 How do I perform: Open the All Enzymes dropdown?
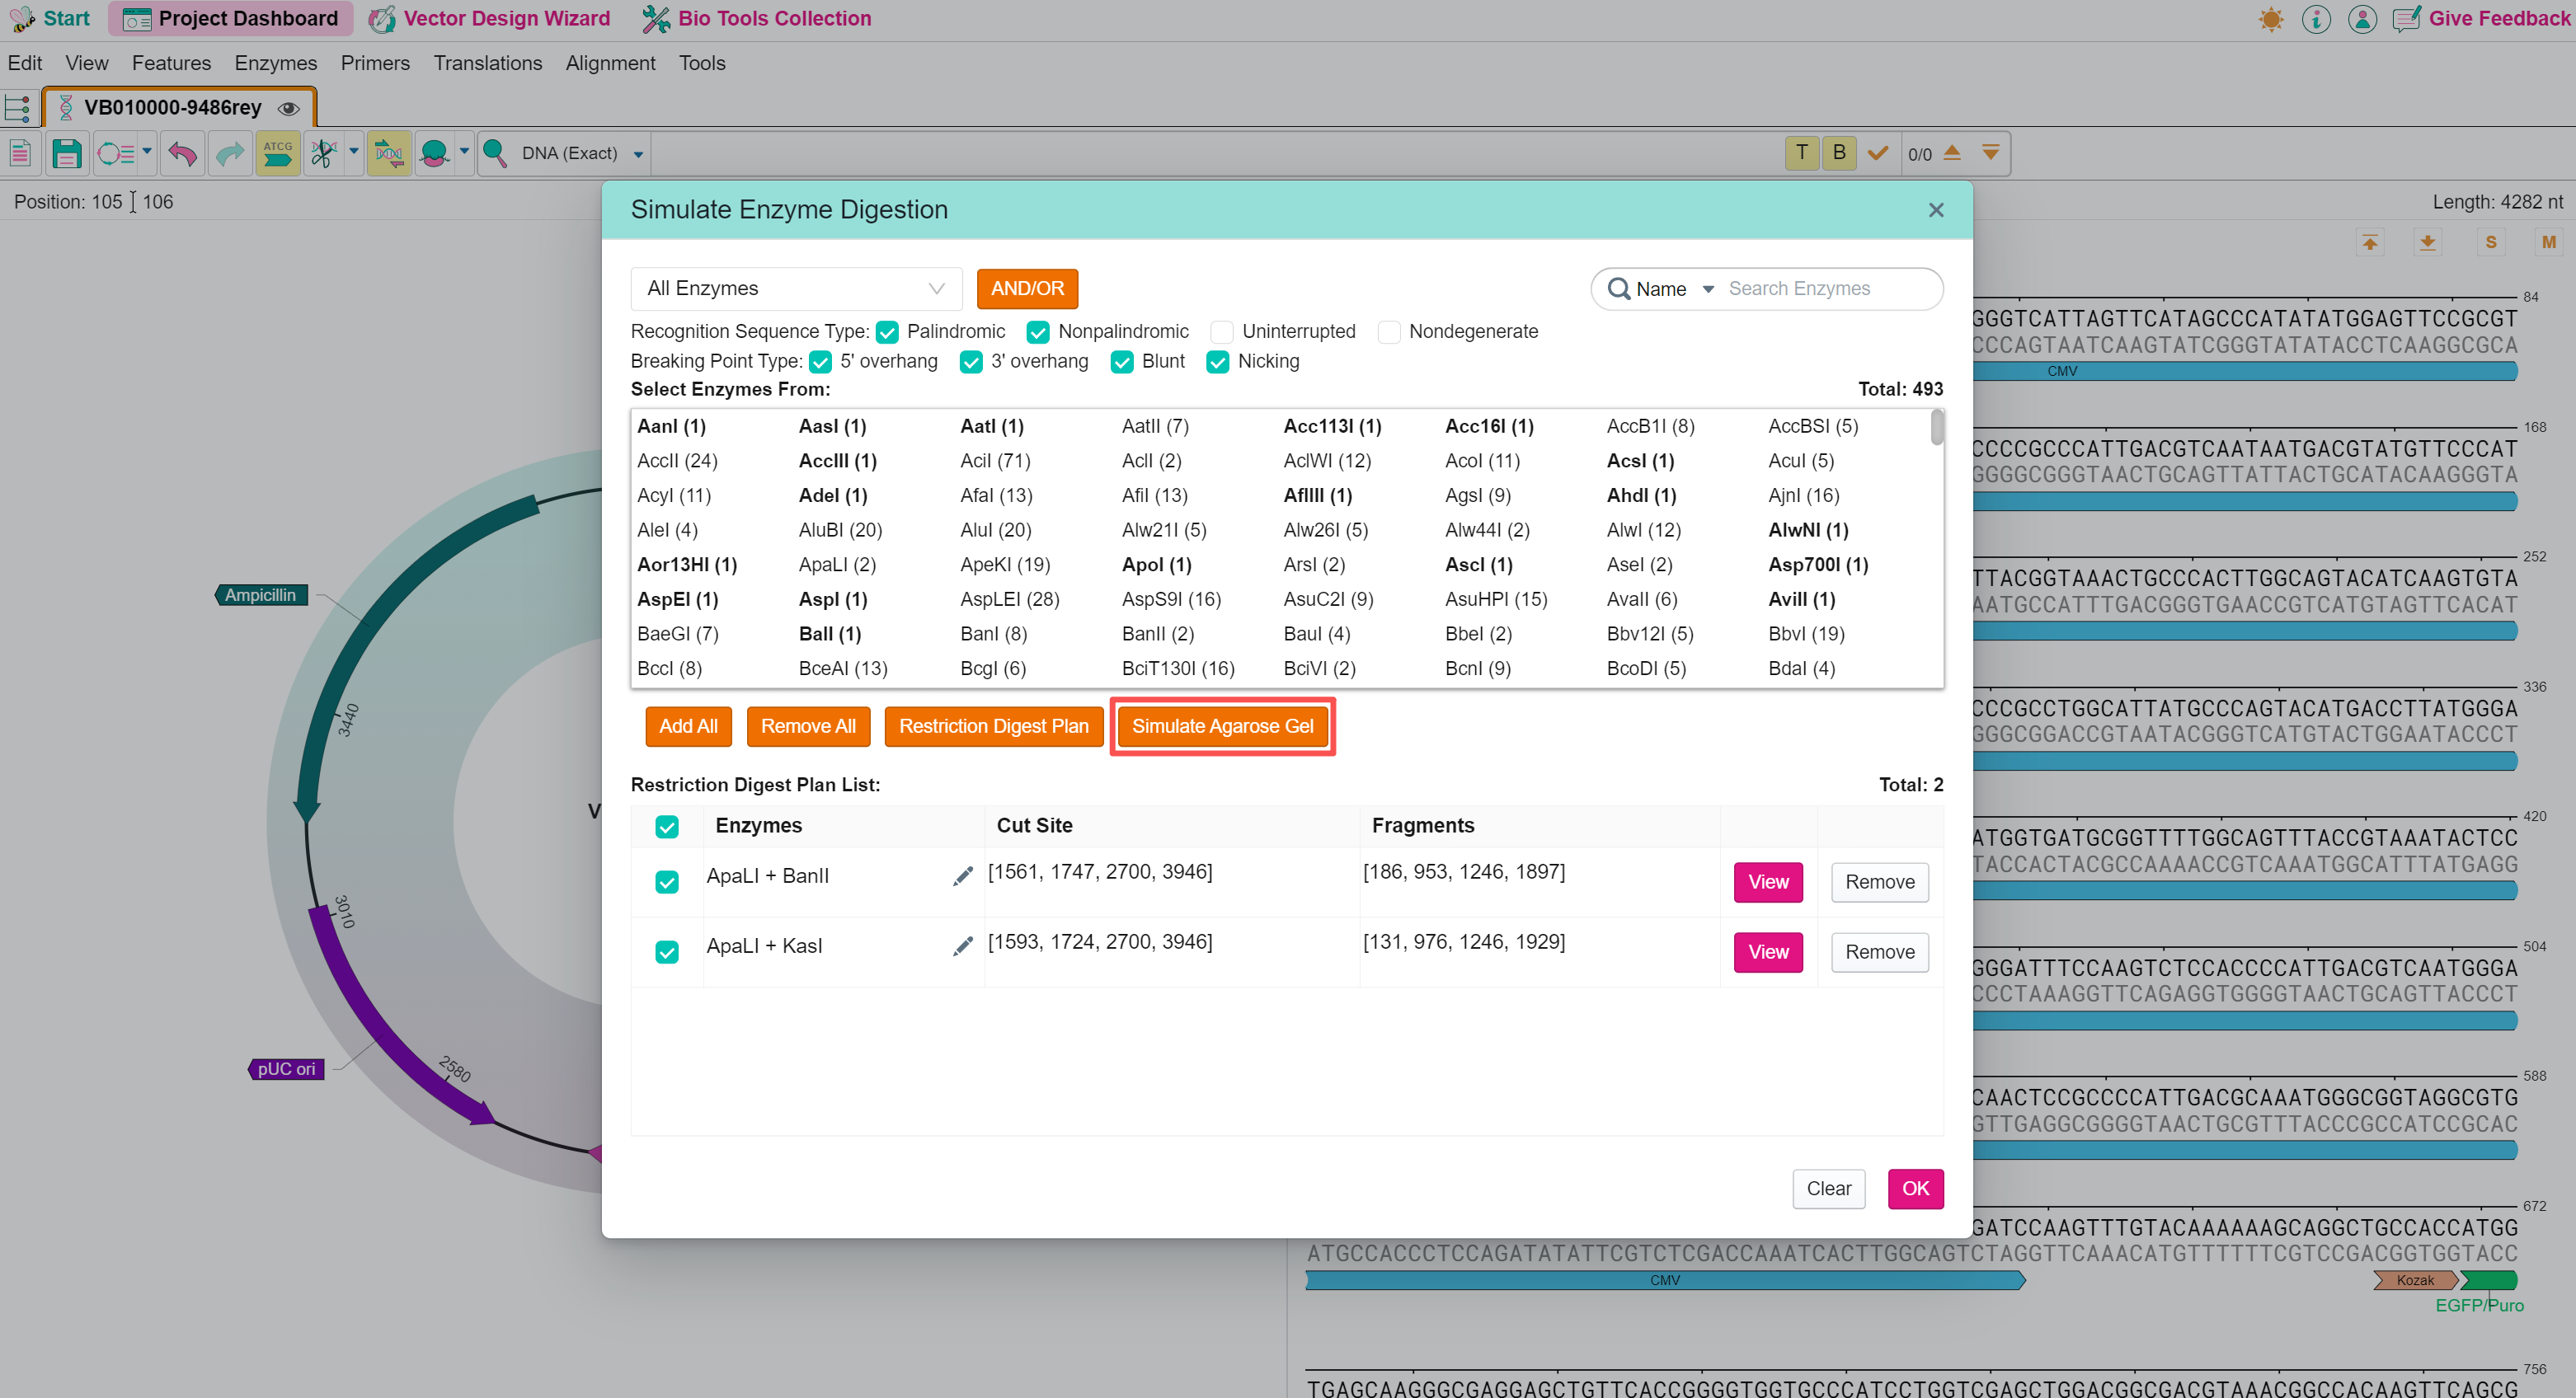tap(795, 288)
